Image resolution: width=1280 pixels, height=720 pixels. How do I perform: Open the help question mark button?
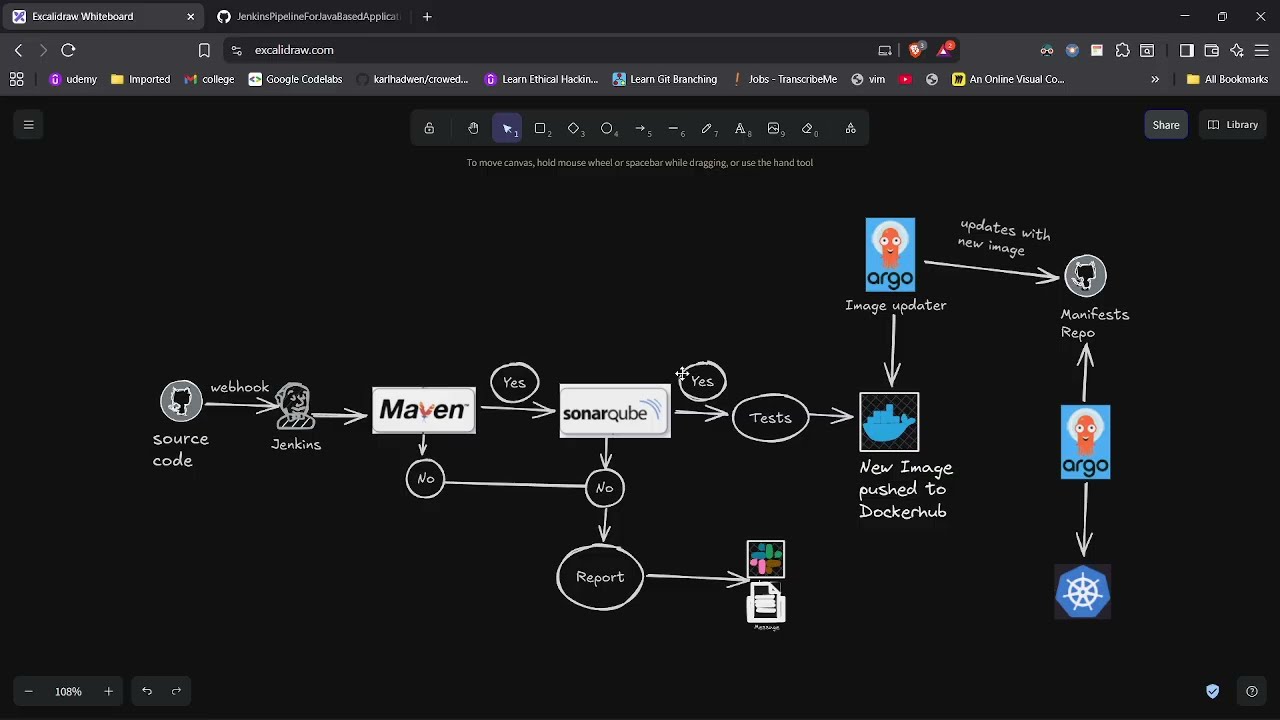[1251, 691]
